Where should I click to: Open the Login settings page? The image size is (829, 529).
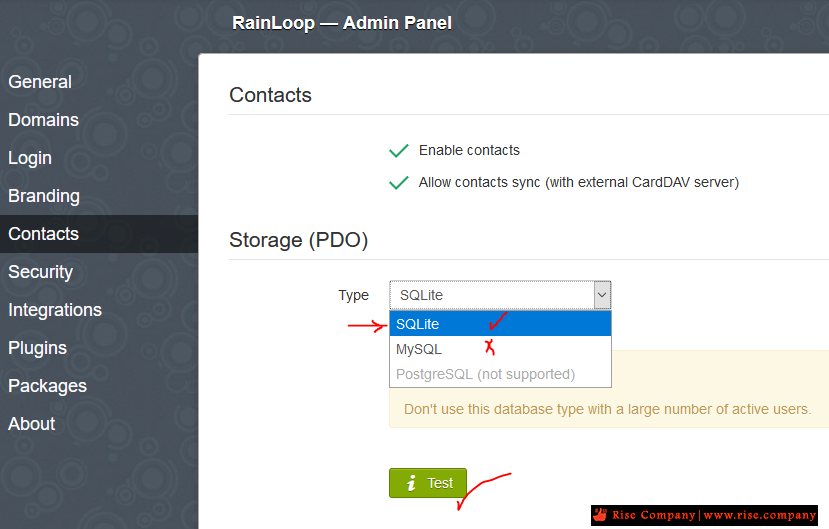coord(30,158)
